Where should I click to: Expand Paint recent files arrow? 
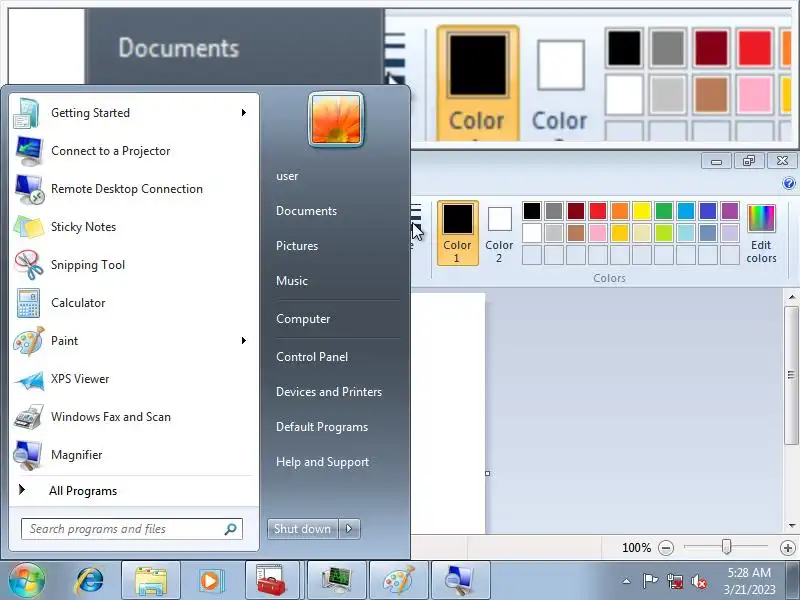[x=244, y=341]
